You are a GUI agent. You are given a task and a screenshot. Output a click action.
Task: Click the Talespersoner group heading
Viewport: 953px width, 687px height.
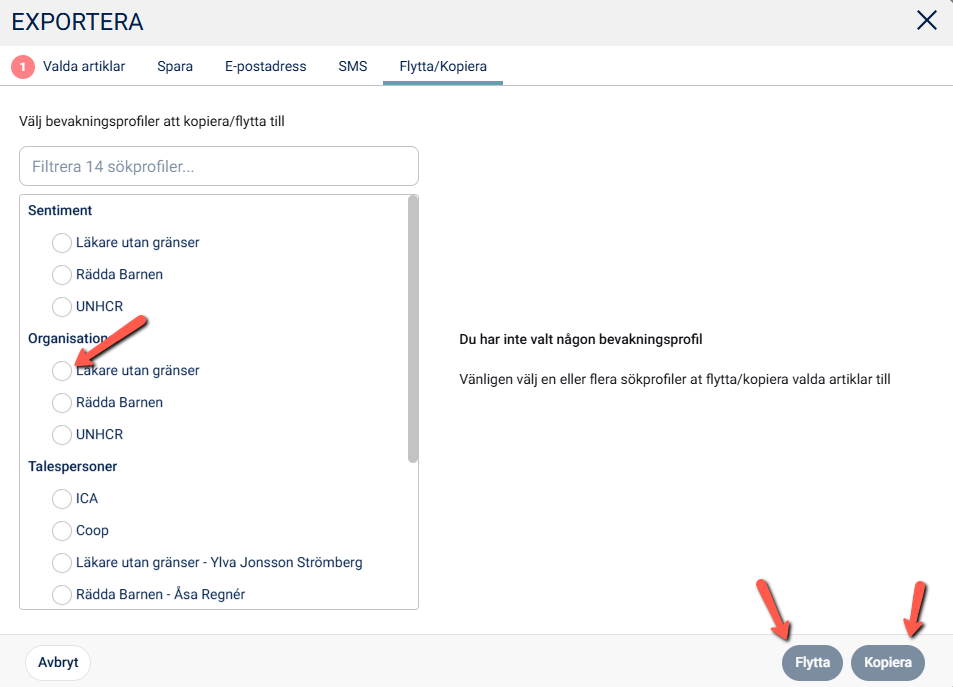72,466
